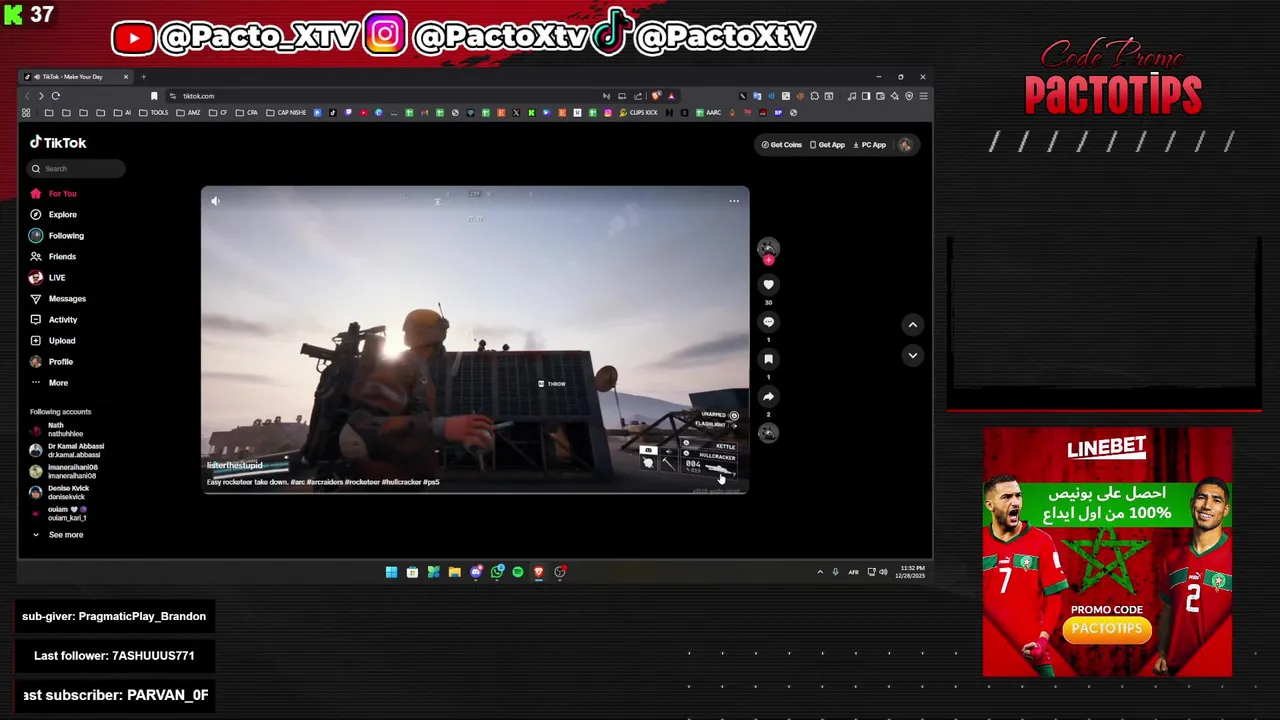Click the TikTok logo
The height and width of the screenshot is (720, 1280).
[x=58, y=142]
